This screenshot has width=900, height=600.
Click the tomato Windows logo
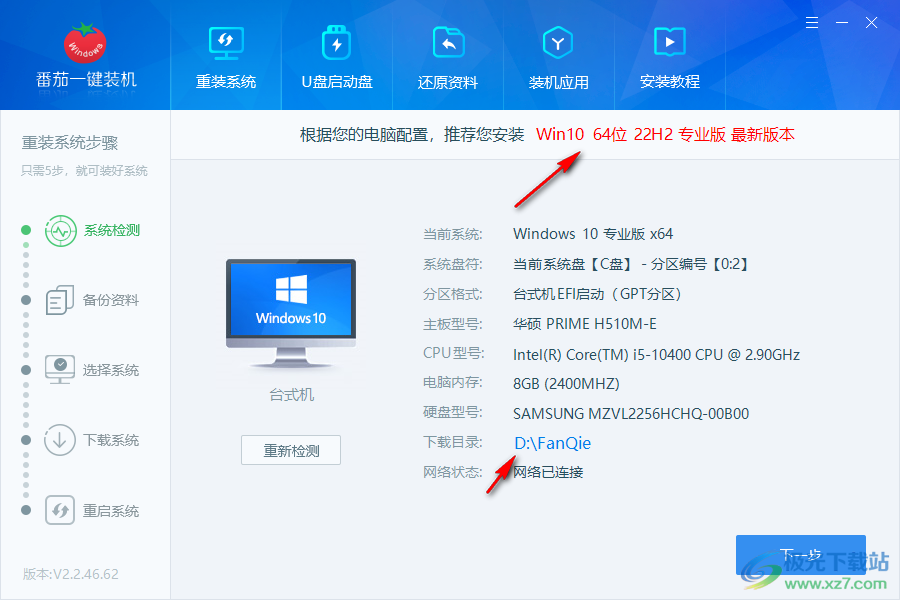[x=85, y=43]
